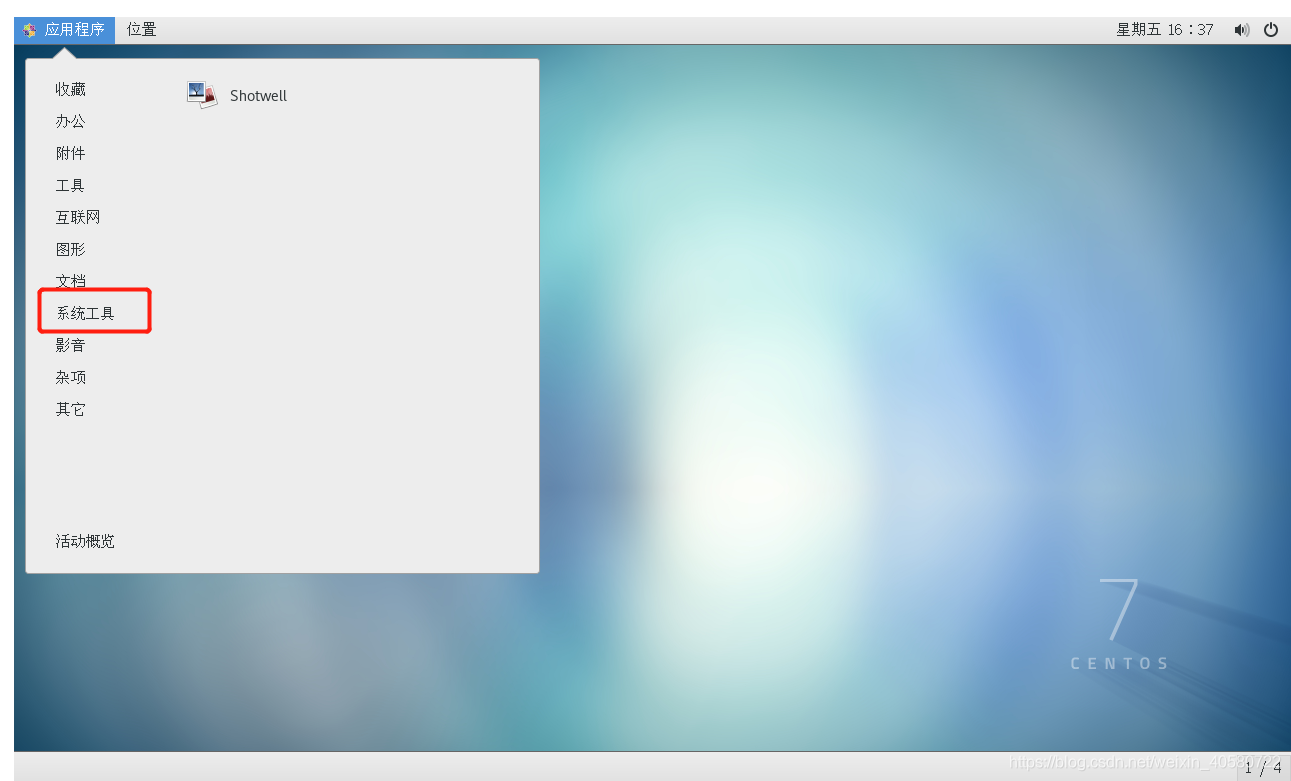
Task: Select the 影音 category
Action: coord(71,345)
